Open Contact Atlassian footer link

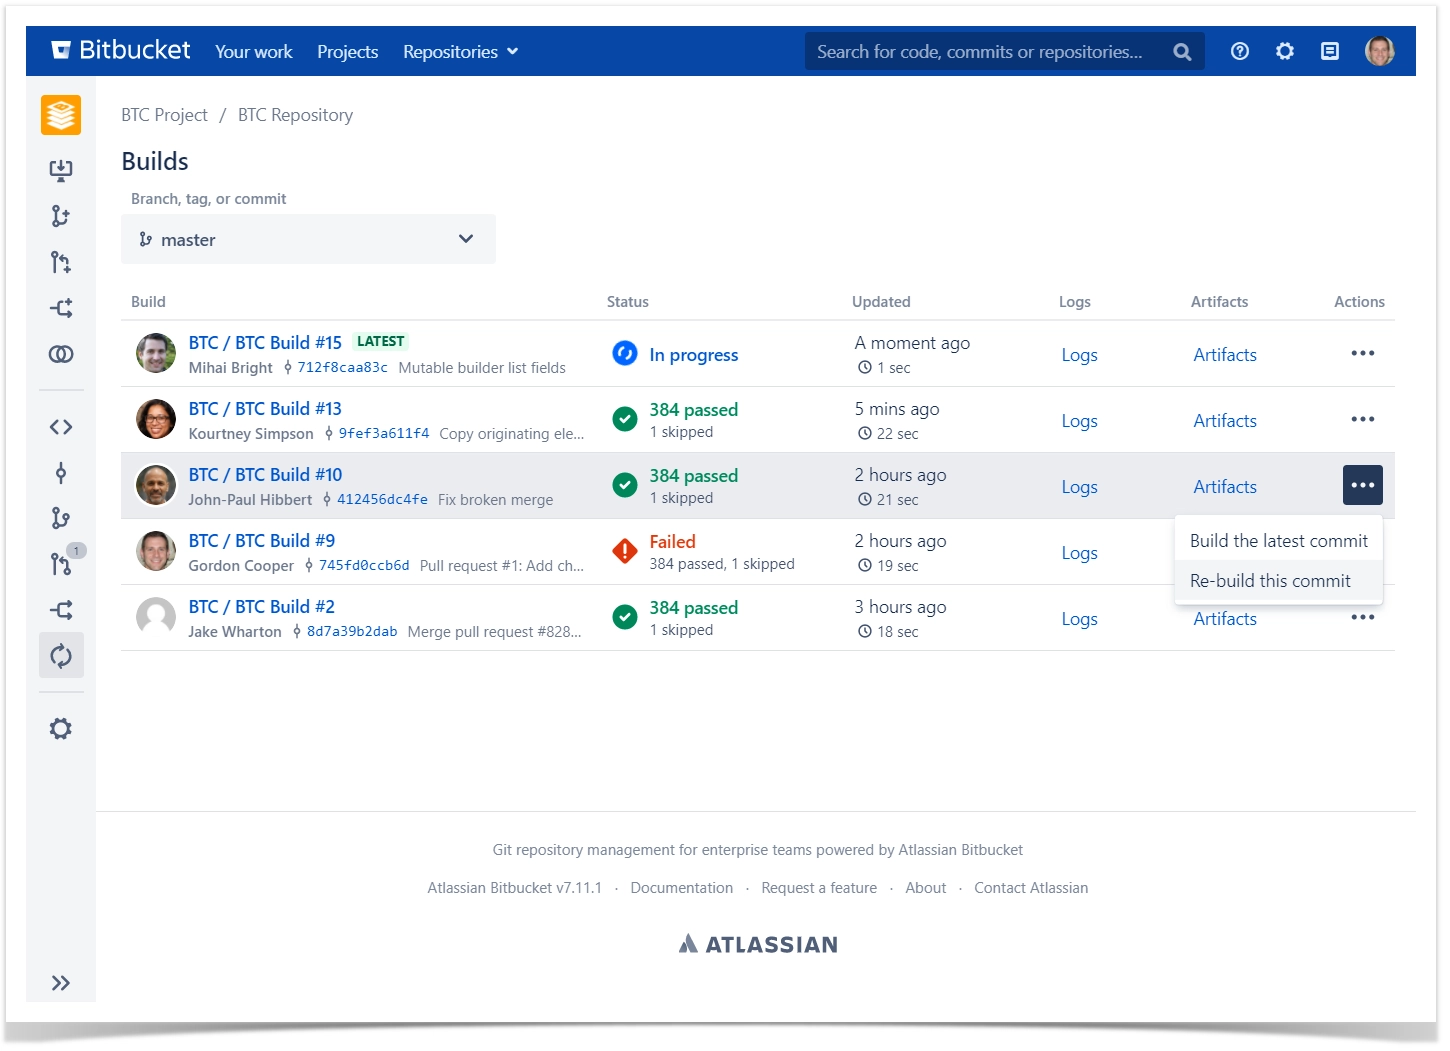1031,888
